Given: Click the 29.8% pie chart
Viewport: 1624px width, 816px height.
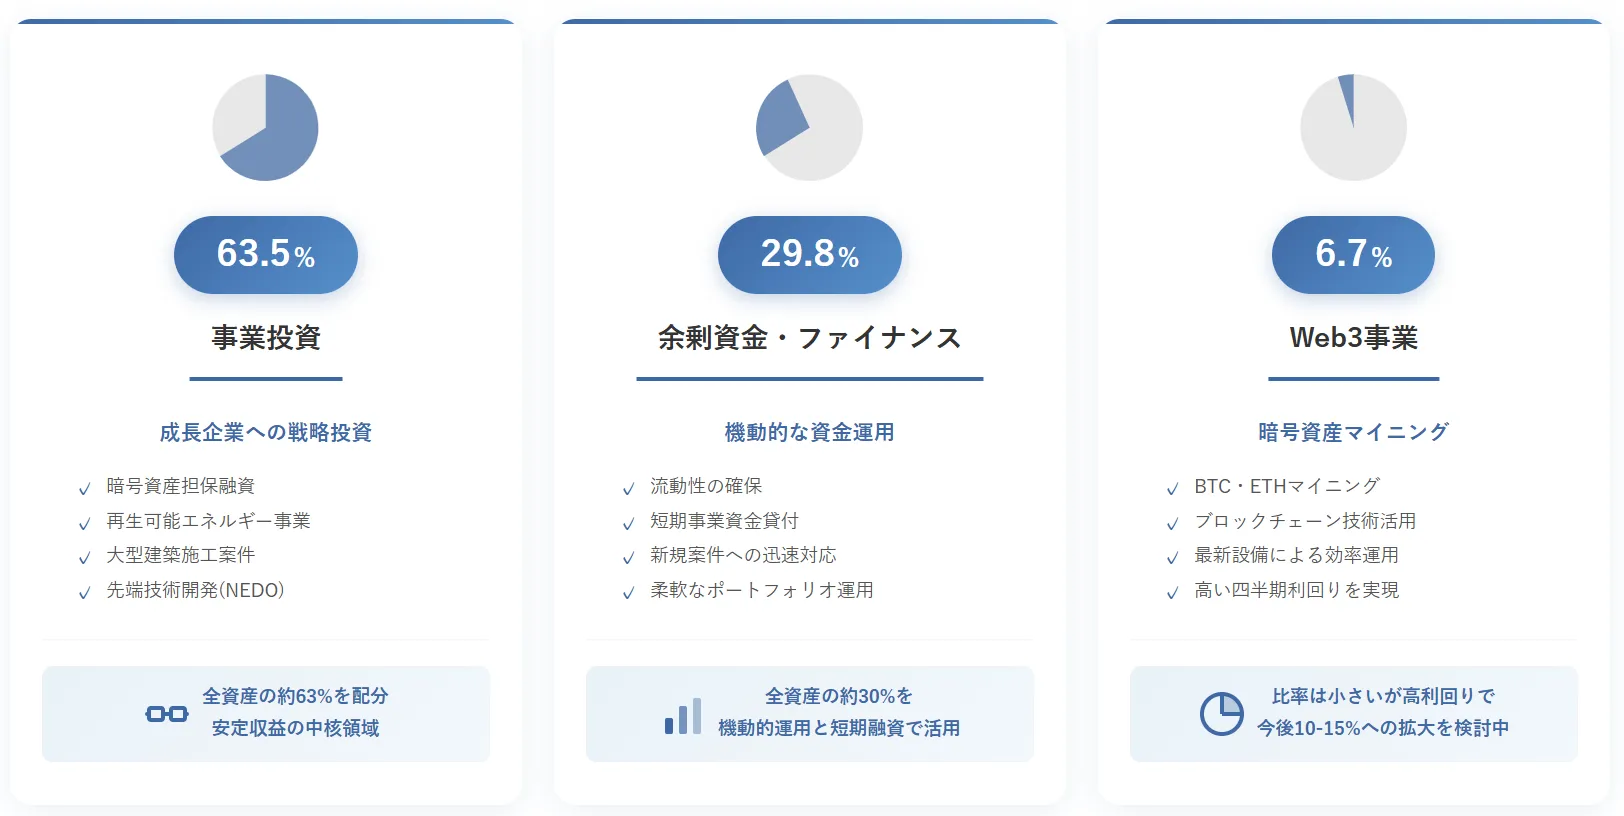Looking at the screenshot, I should [809, 127].
